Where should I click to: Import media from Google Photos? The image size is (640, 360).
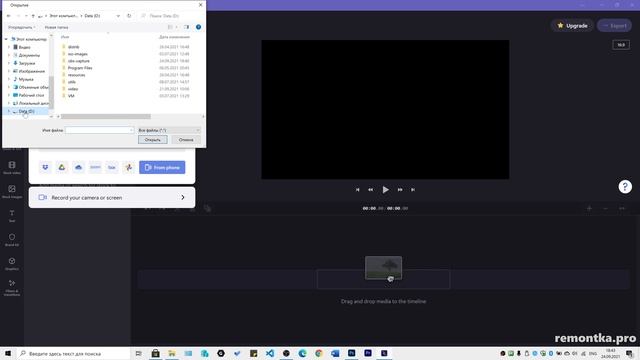click(x=129, y=167)
